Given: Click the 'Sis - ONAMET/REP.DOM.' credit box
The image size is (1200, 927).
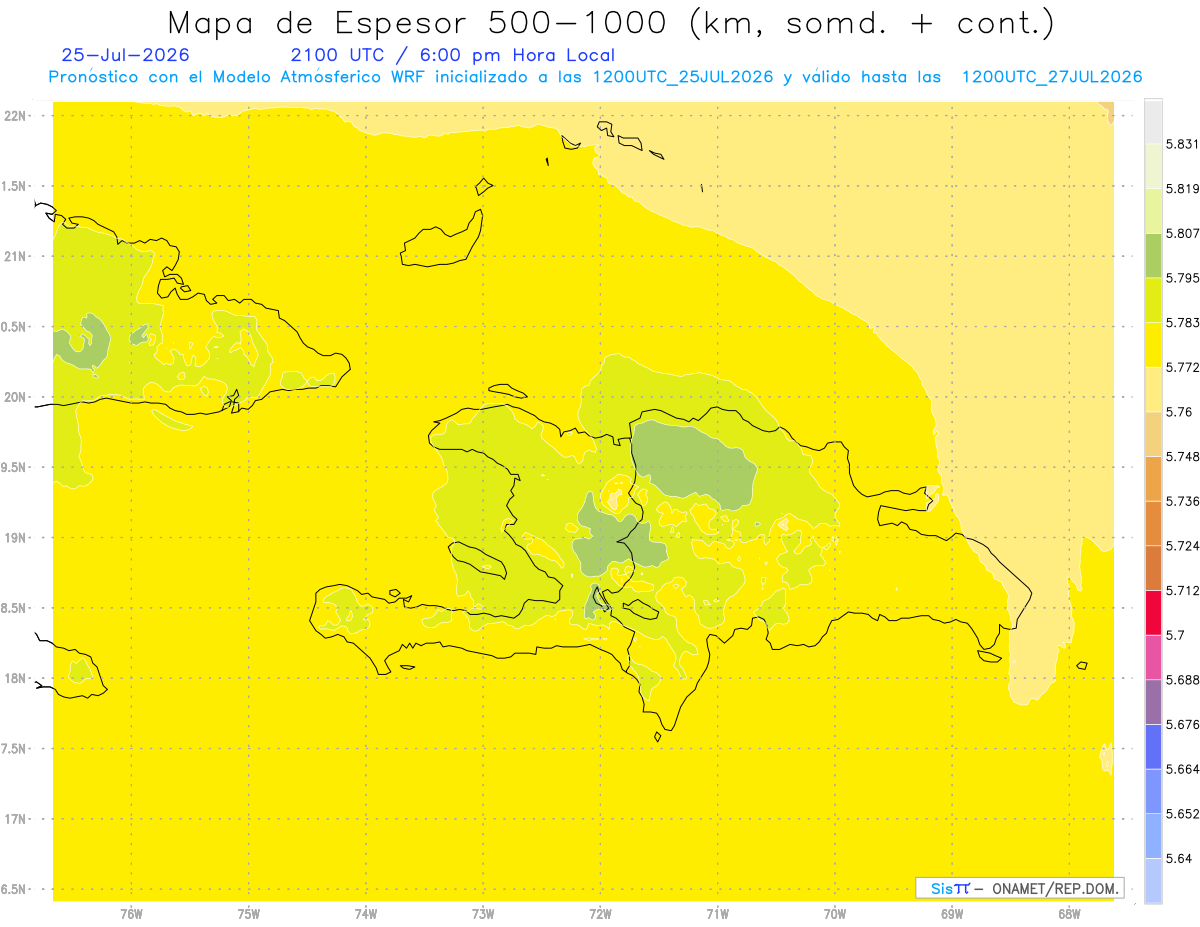Looking at the screenshot, I should 1019,888.
